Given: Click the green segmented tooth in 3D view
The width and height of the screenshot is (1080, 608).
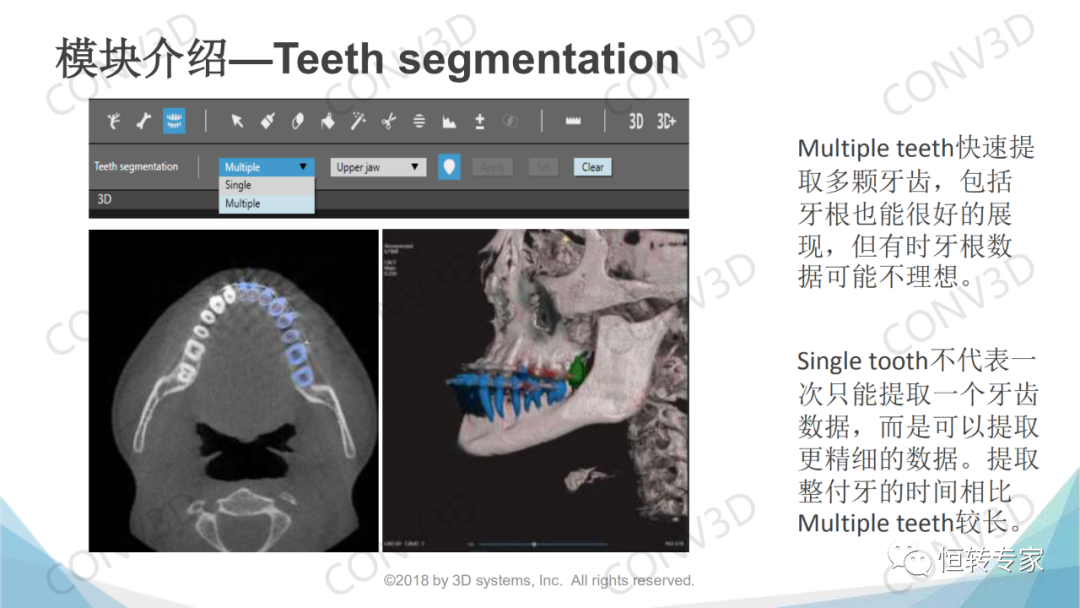Looking at the screenshot, I should click(579, 370).
